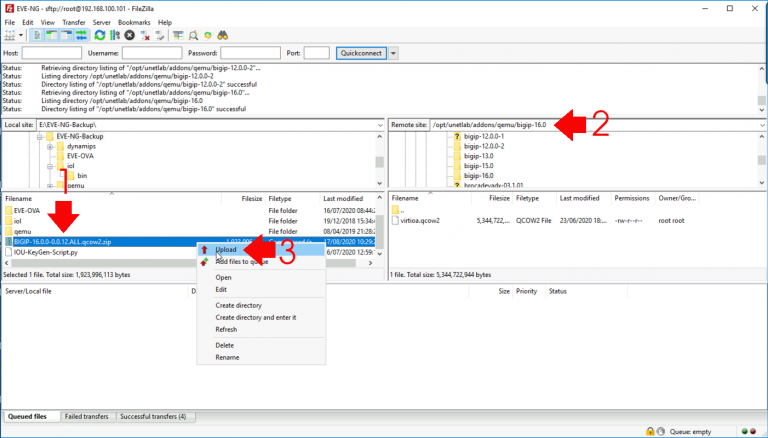Switch to Failed transfers tab
The width and height of the screenshot is (768, 438).
(87, 416)
